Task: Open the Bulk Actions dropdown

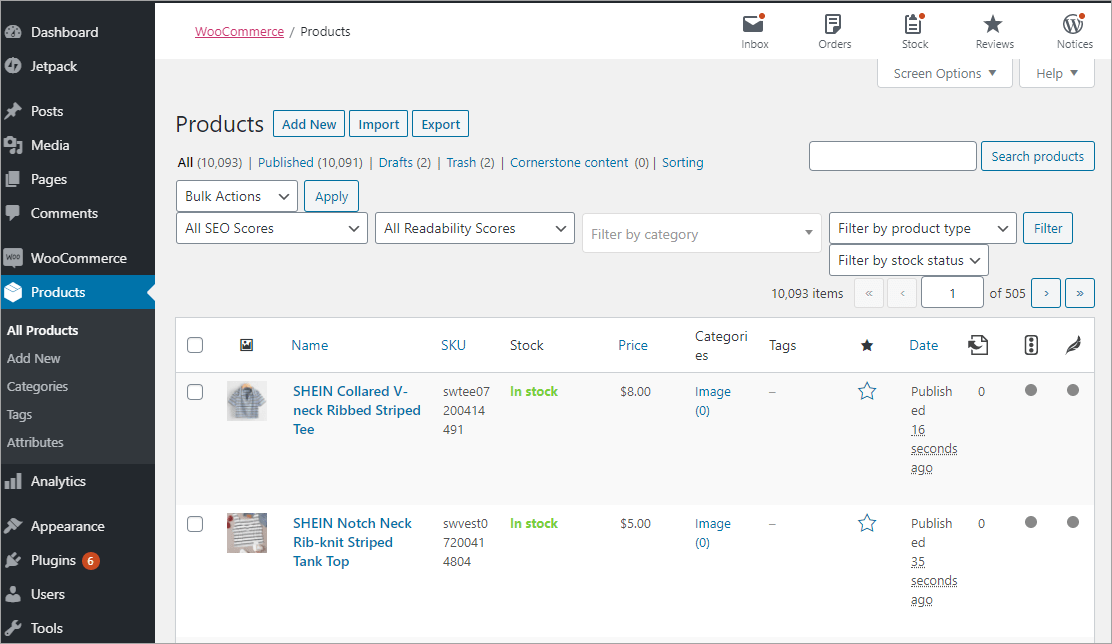Action: [x=237, y=196]
